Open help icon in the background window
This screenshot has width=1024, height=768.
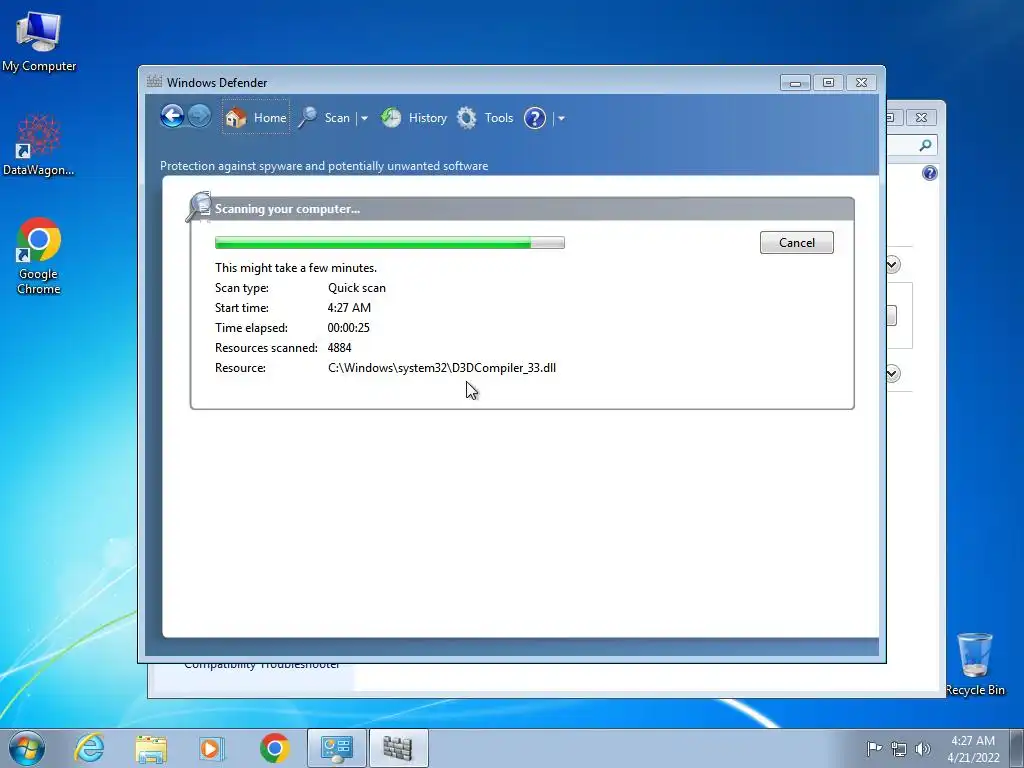pyautogui.click(x=930, y=173)
